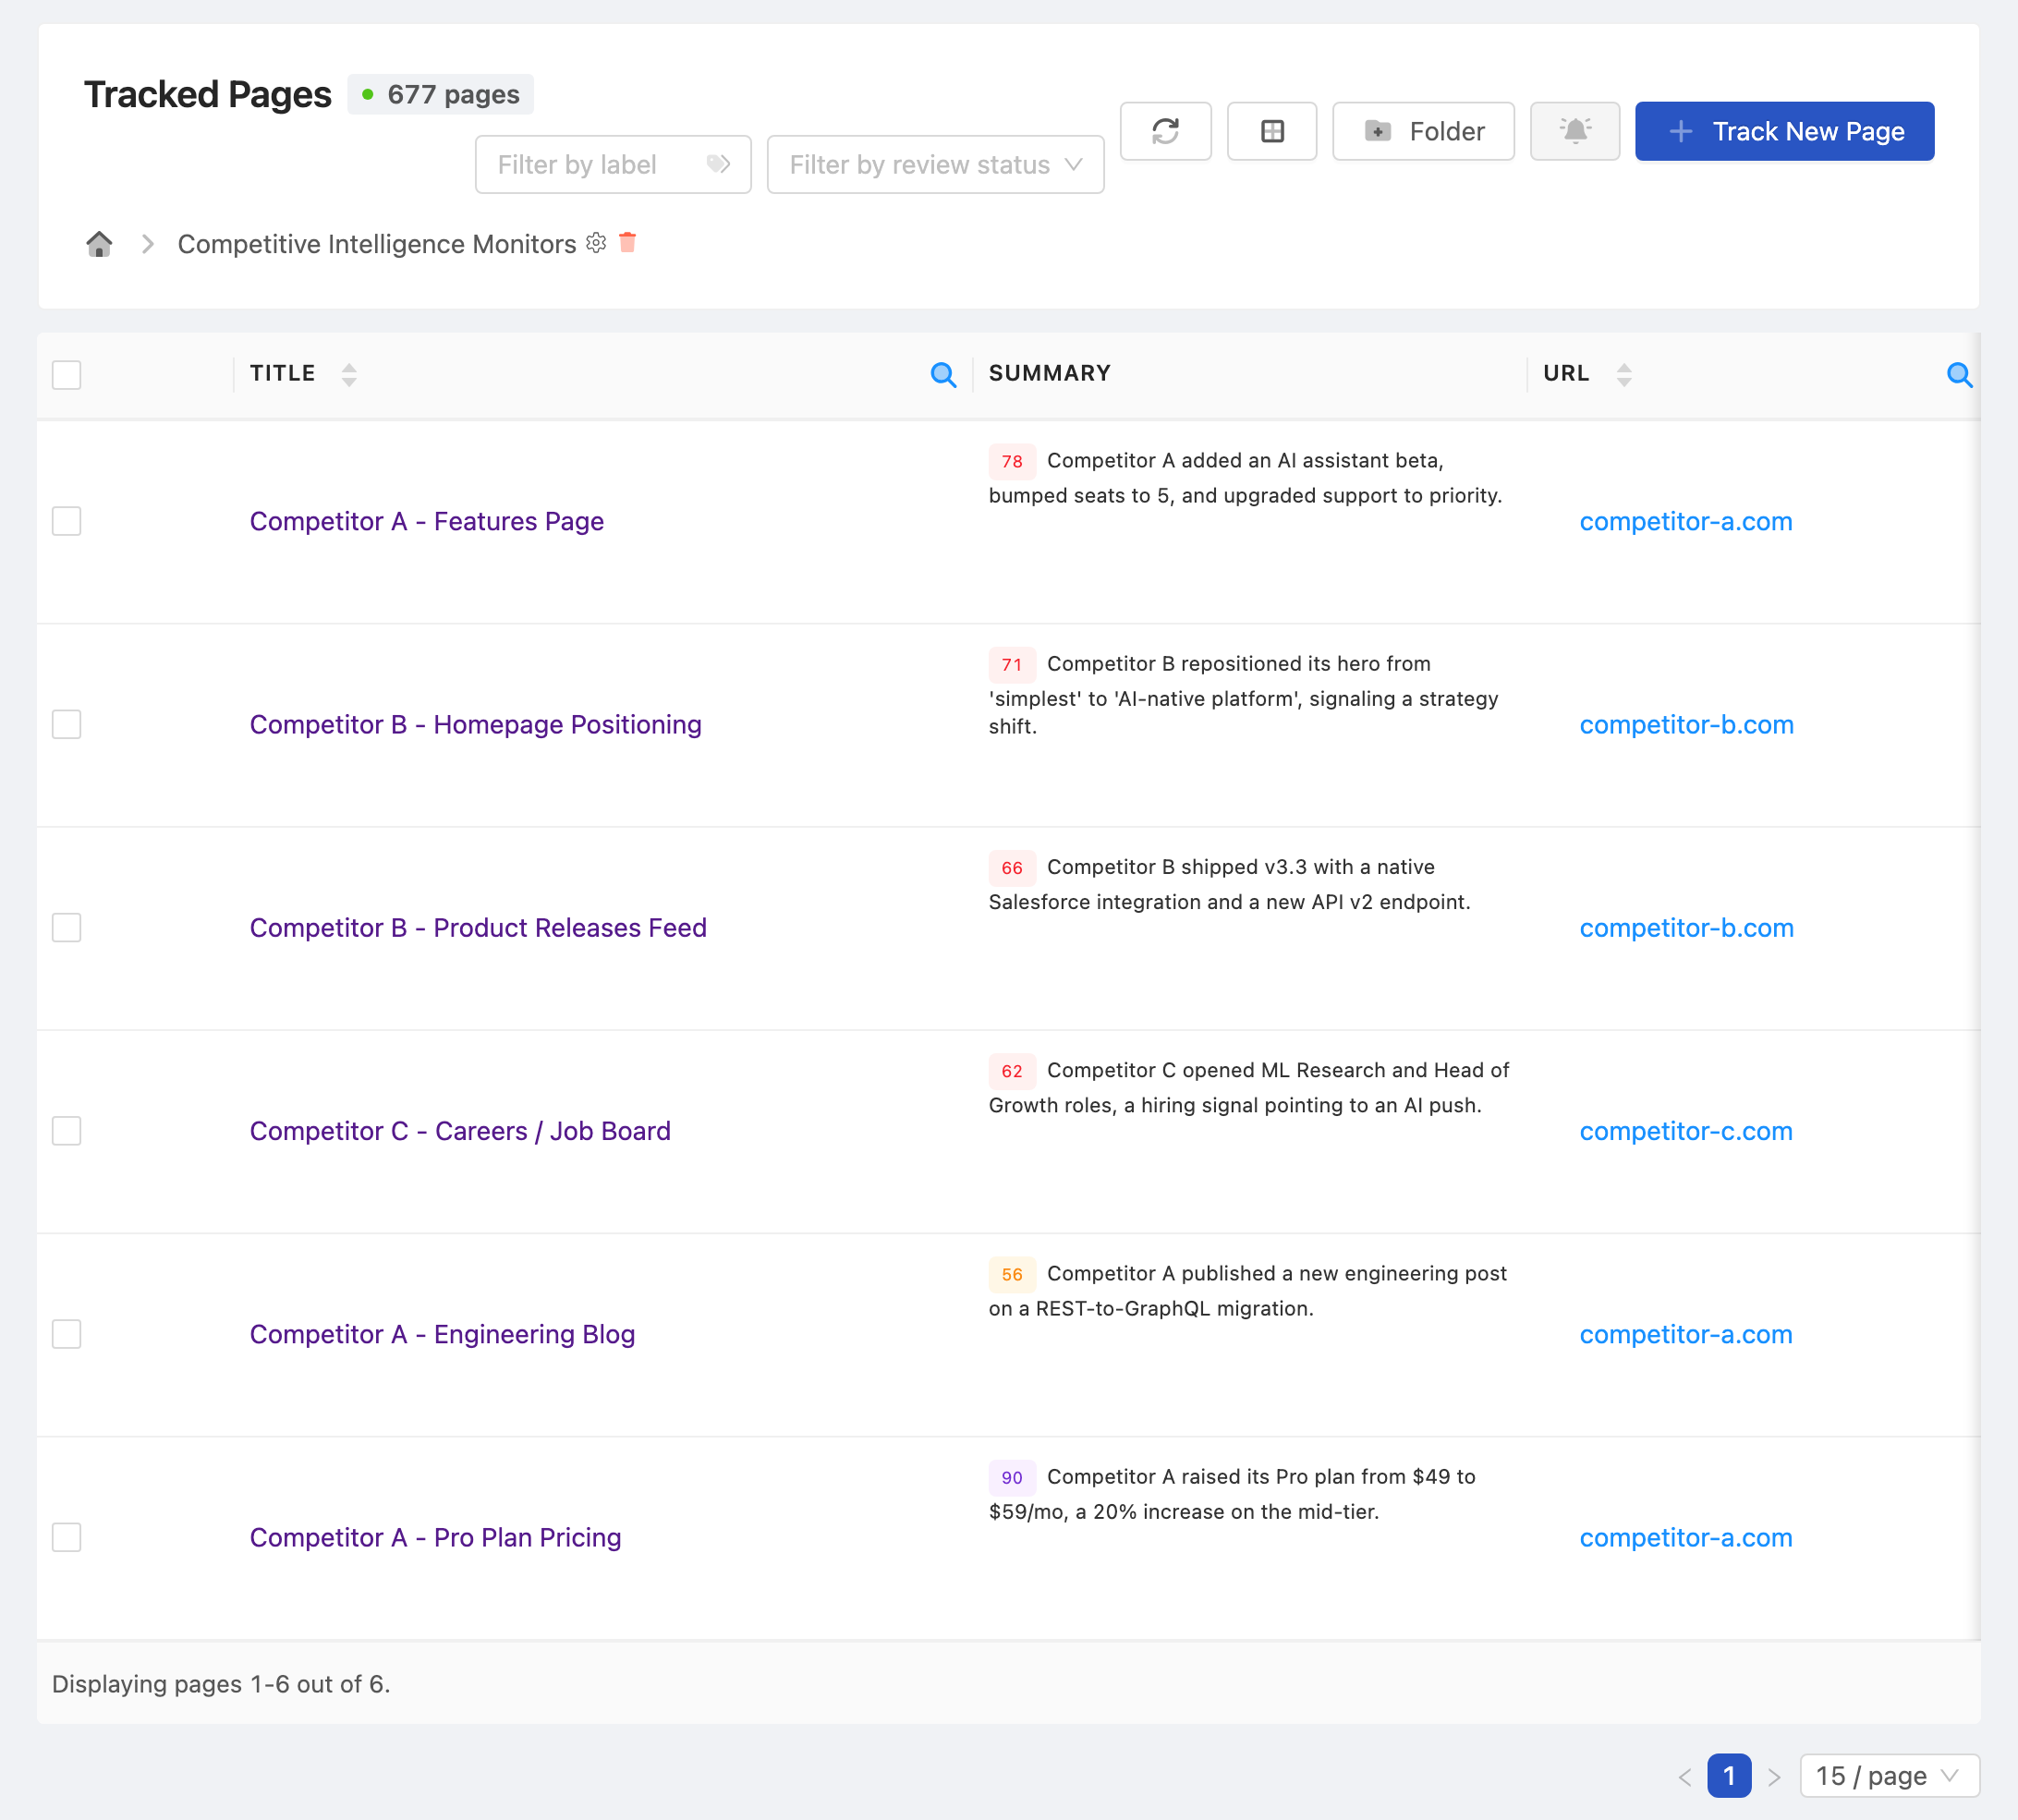Click the alert bell icon button

(x=1574, y=131)
